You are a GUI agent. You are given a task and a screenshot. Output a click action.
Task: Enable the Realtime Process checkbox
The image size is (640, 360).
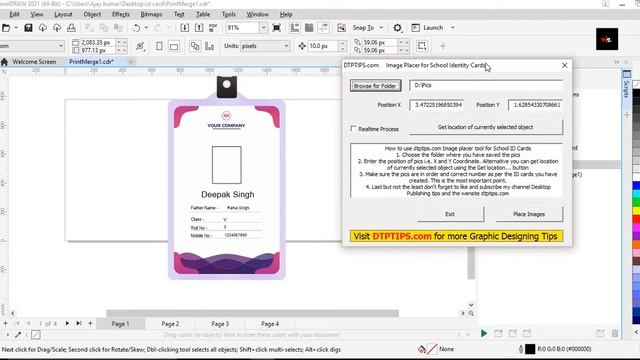[x=353, y=128]
